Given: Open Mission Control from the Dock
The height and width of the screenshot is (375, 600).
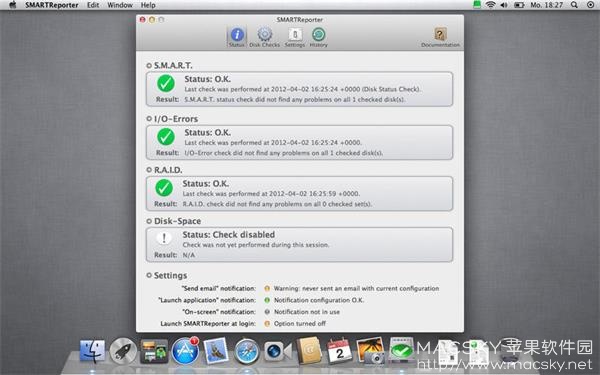Looking at the screenshot, I should 154,351.
